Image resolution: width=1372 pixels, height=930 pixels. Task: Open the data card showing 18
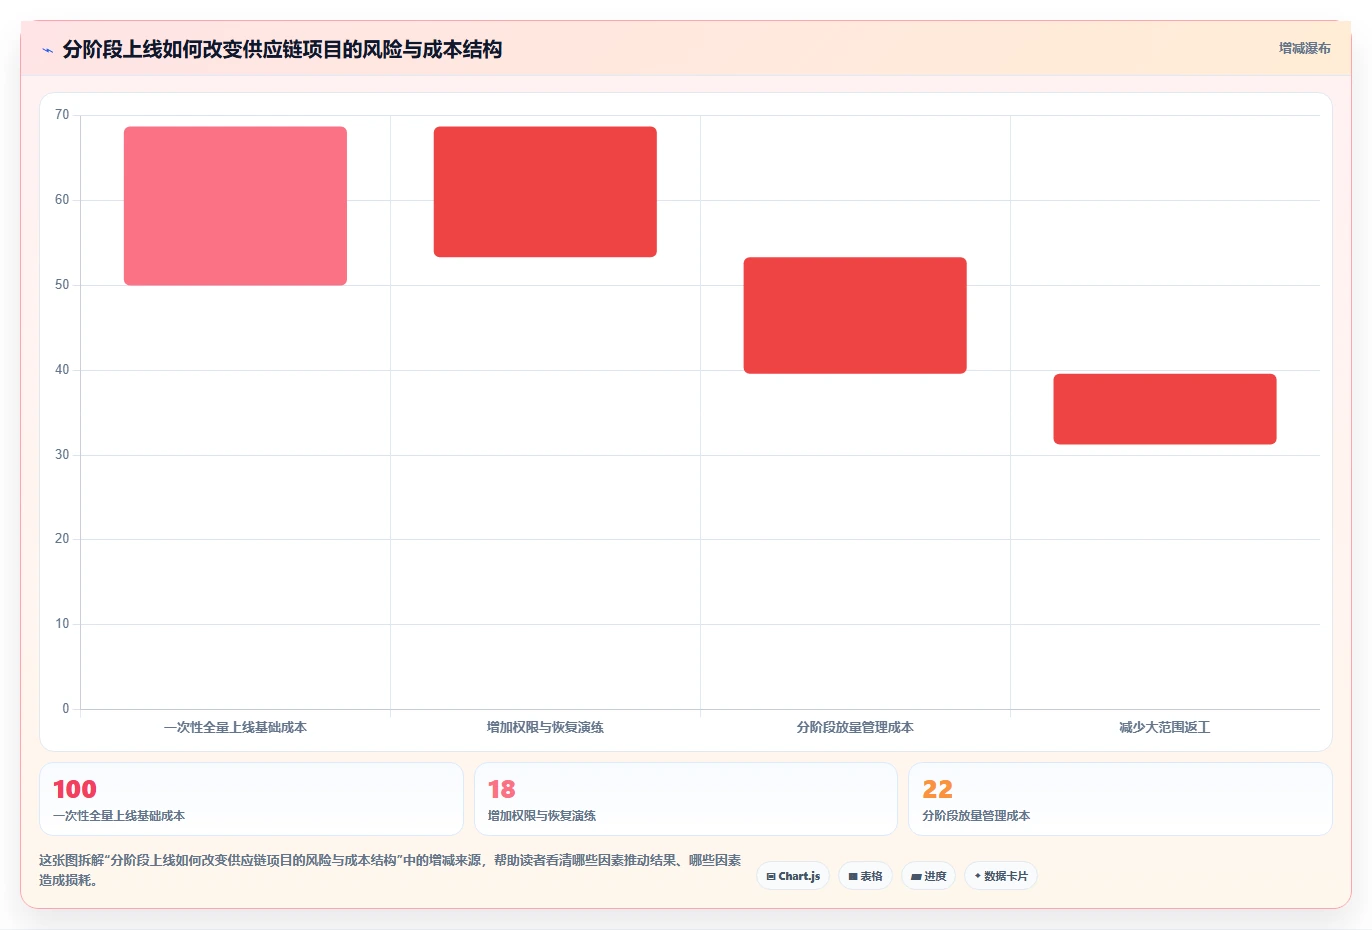coord(685,799)
